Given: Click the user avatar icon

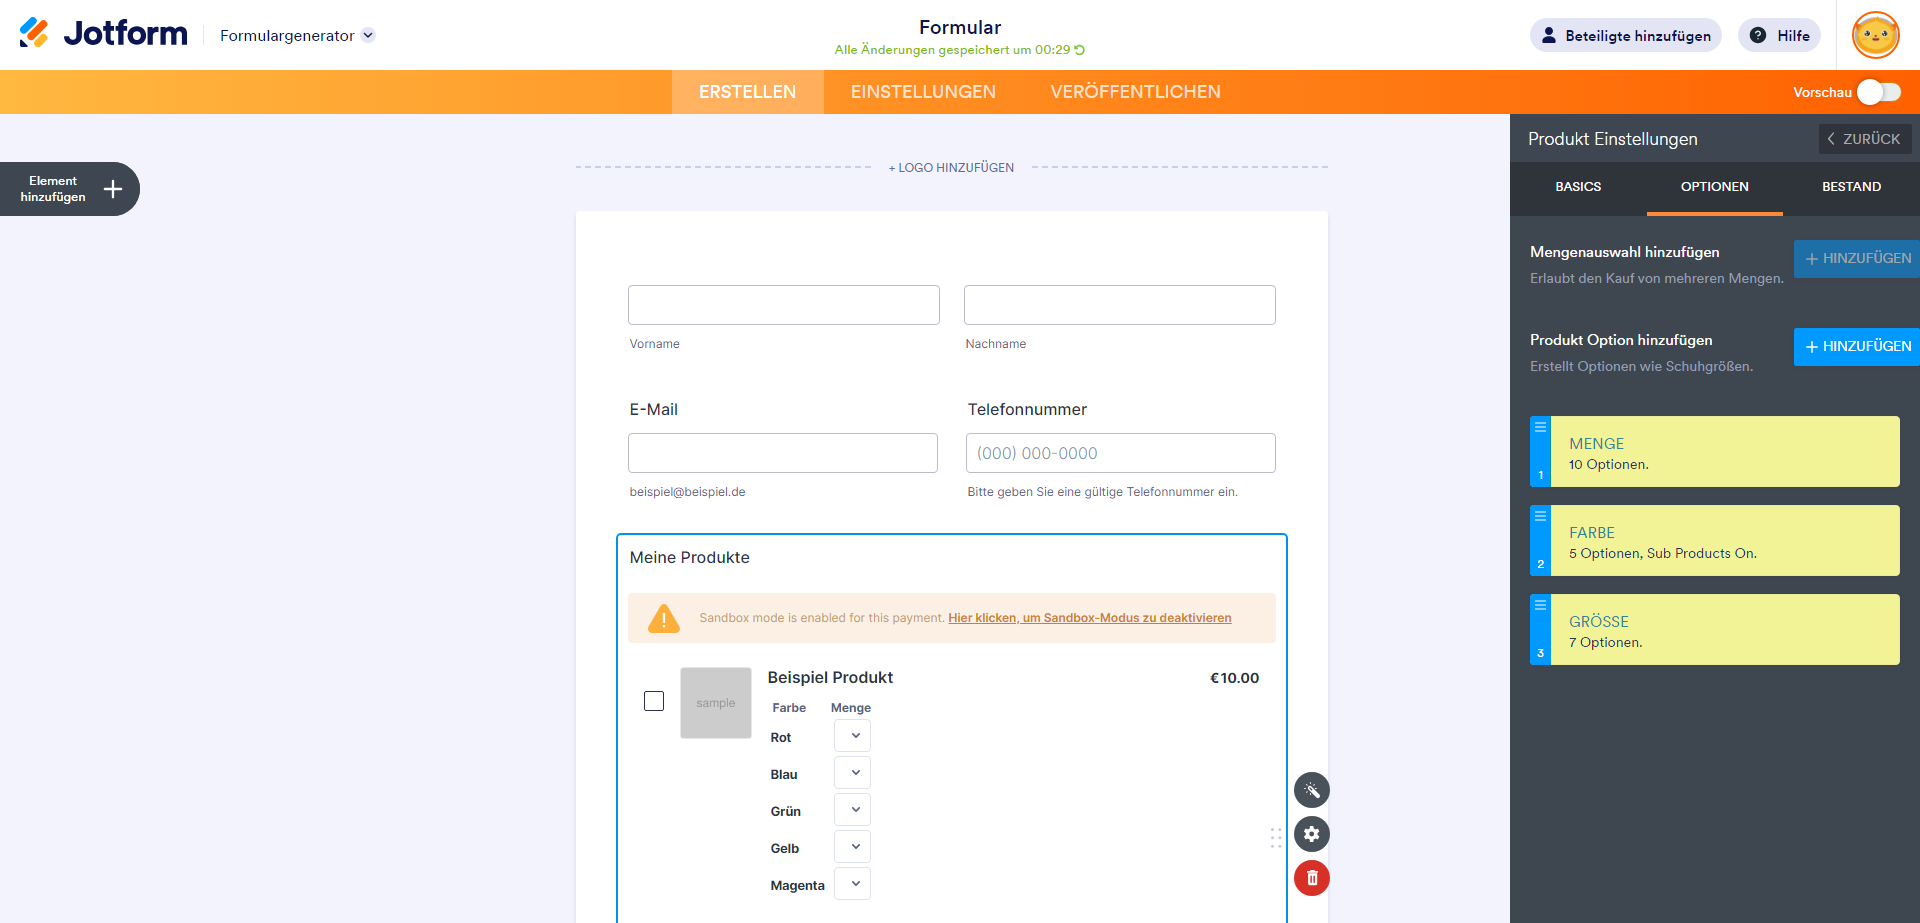Looking at the screenshot, I should [x=1875, y=36].
